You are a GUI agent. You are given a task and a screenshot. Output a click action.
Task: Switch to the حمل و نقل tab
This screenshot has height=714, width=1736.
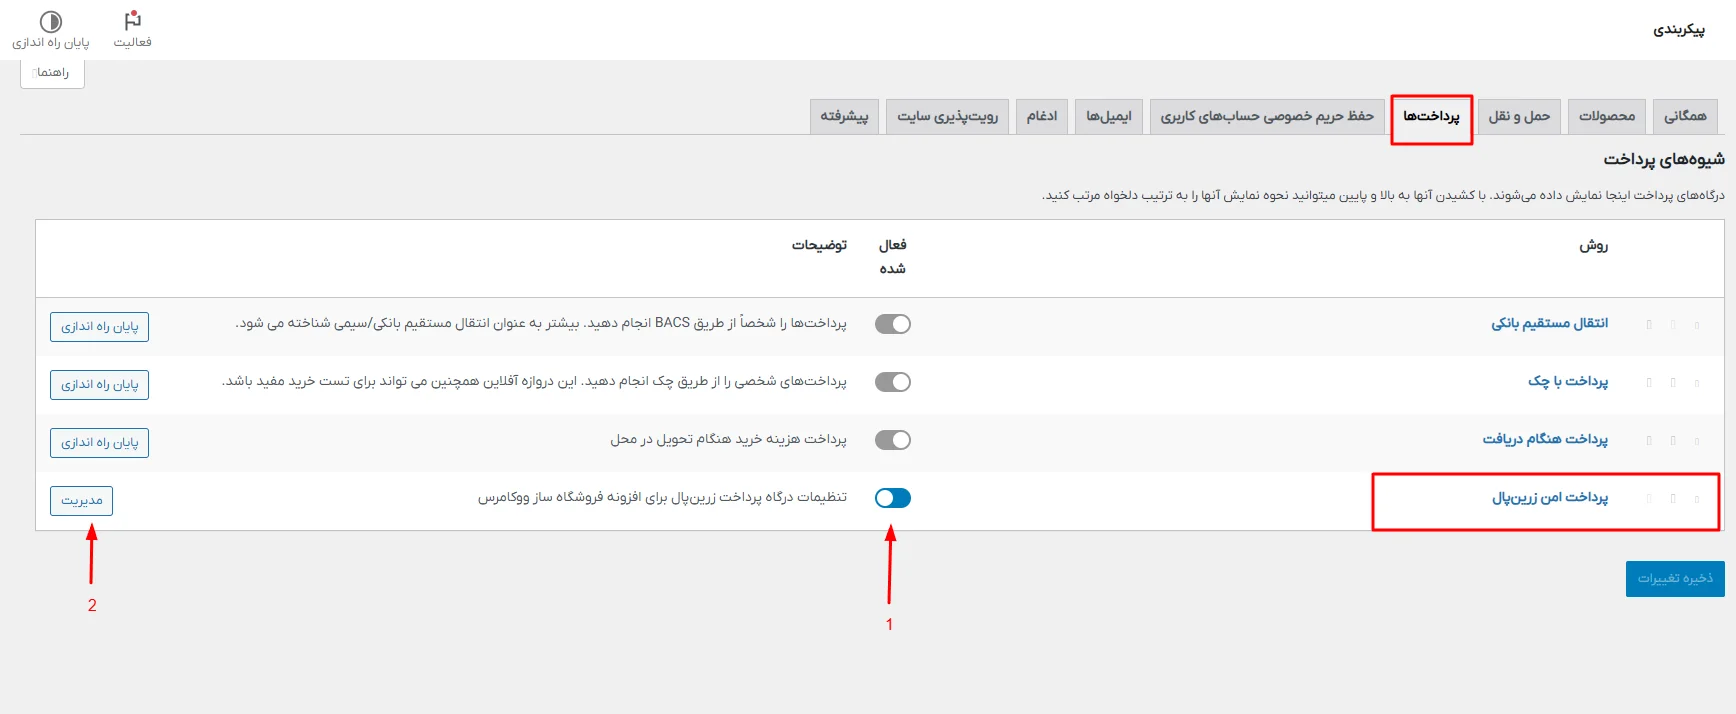1519,116
